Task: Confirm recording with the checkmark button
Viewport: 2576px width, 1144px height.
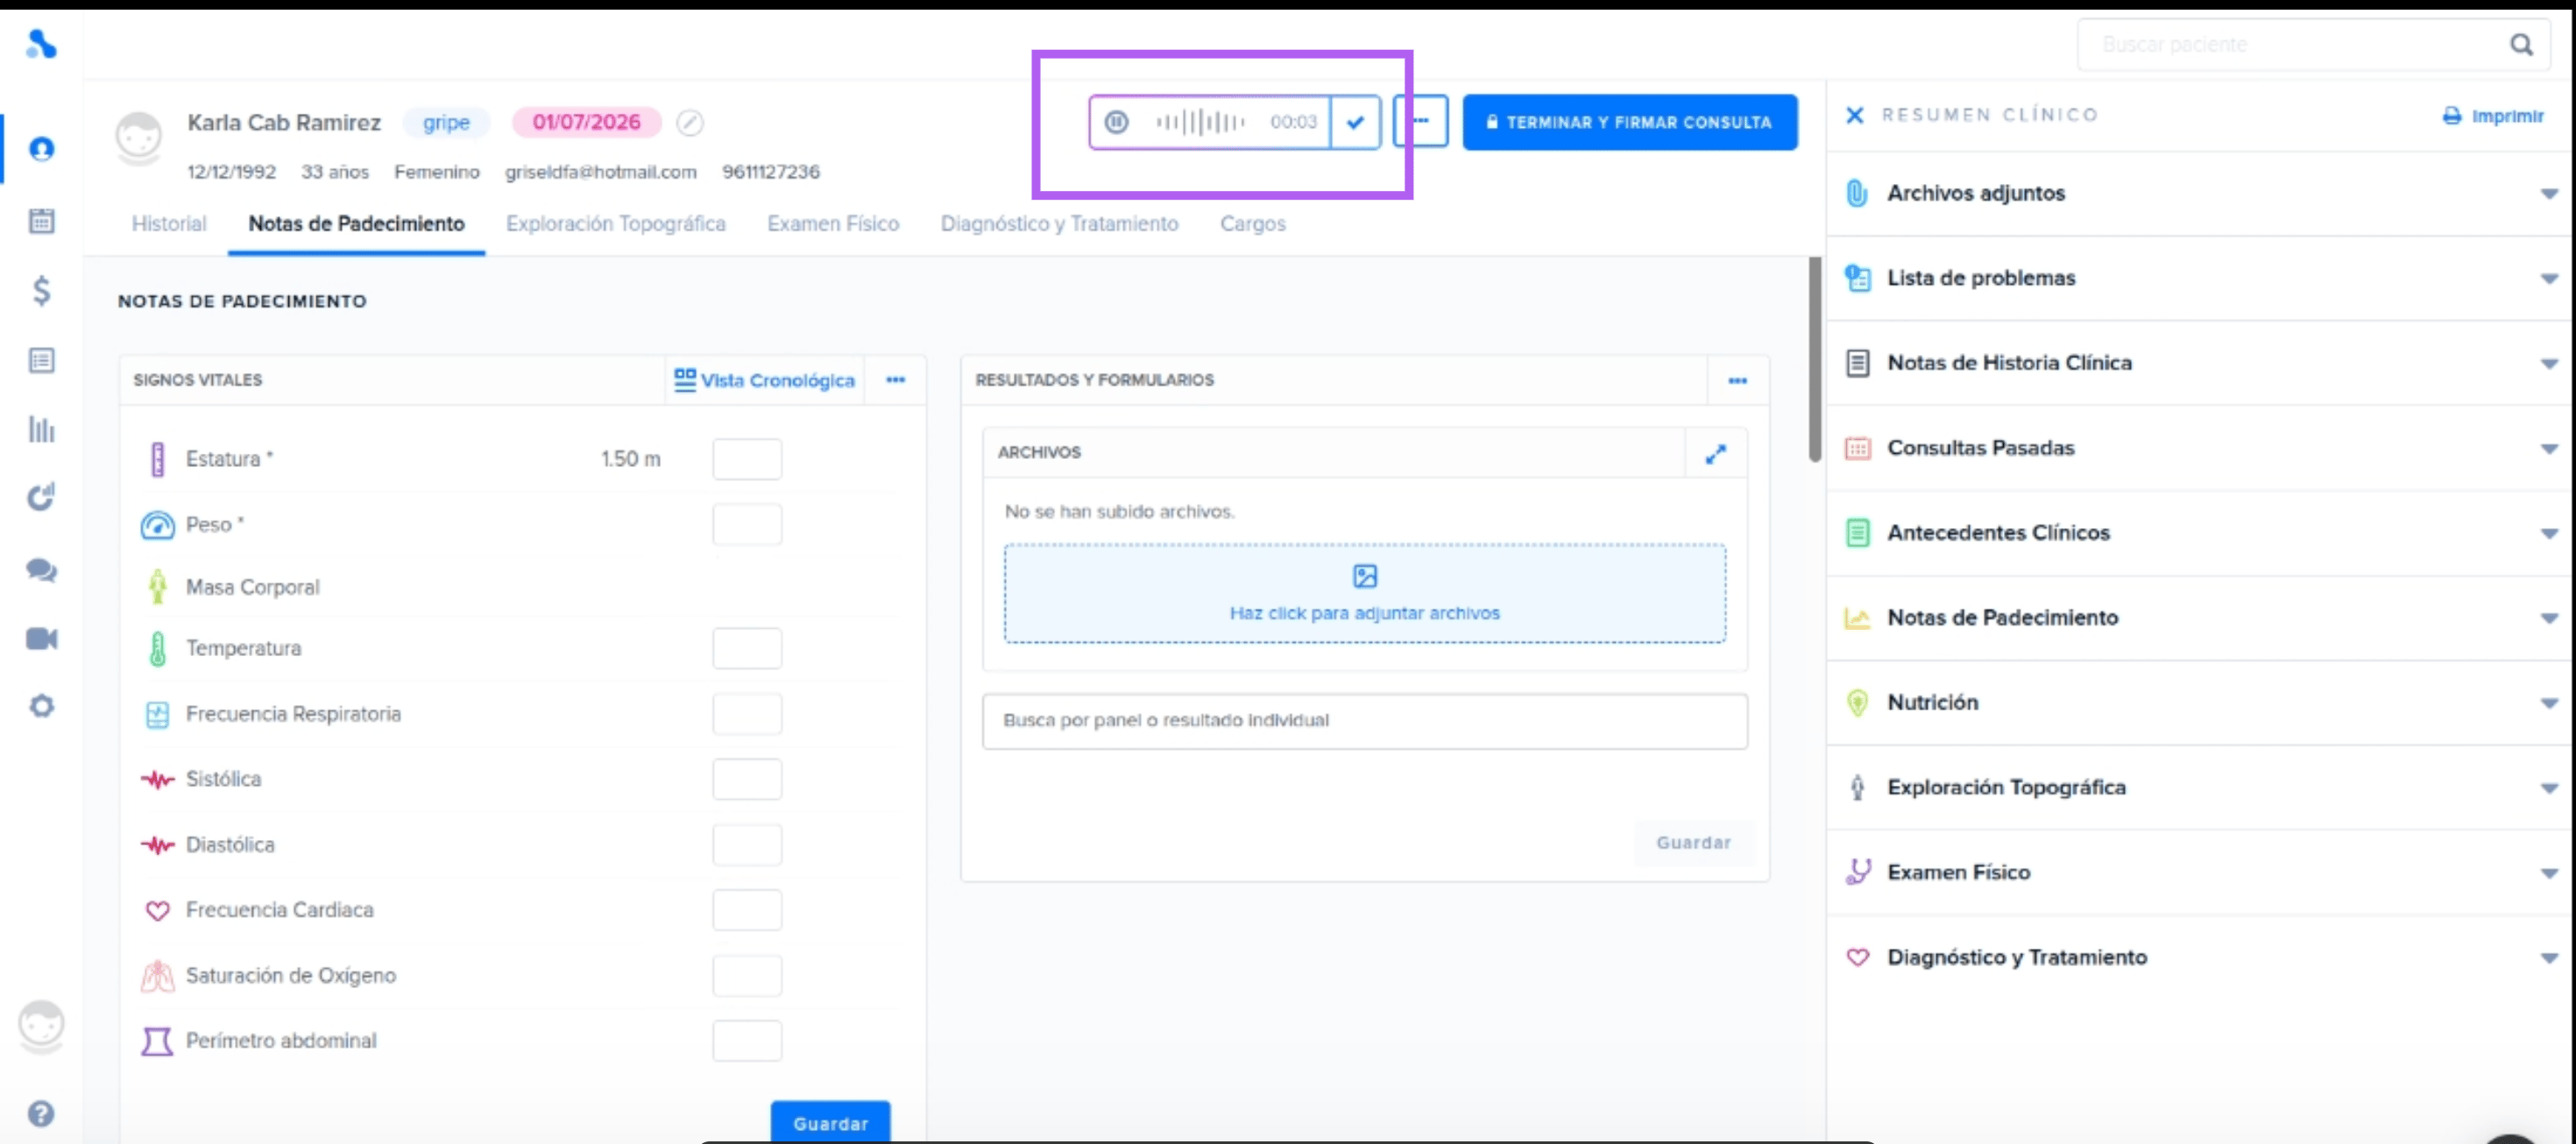Action: (1356, 122)
